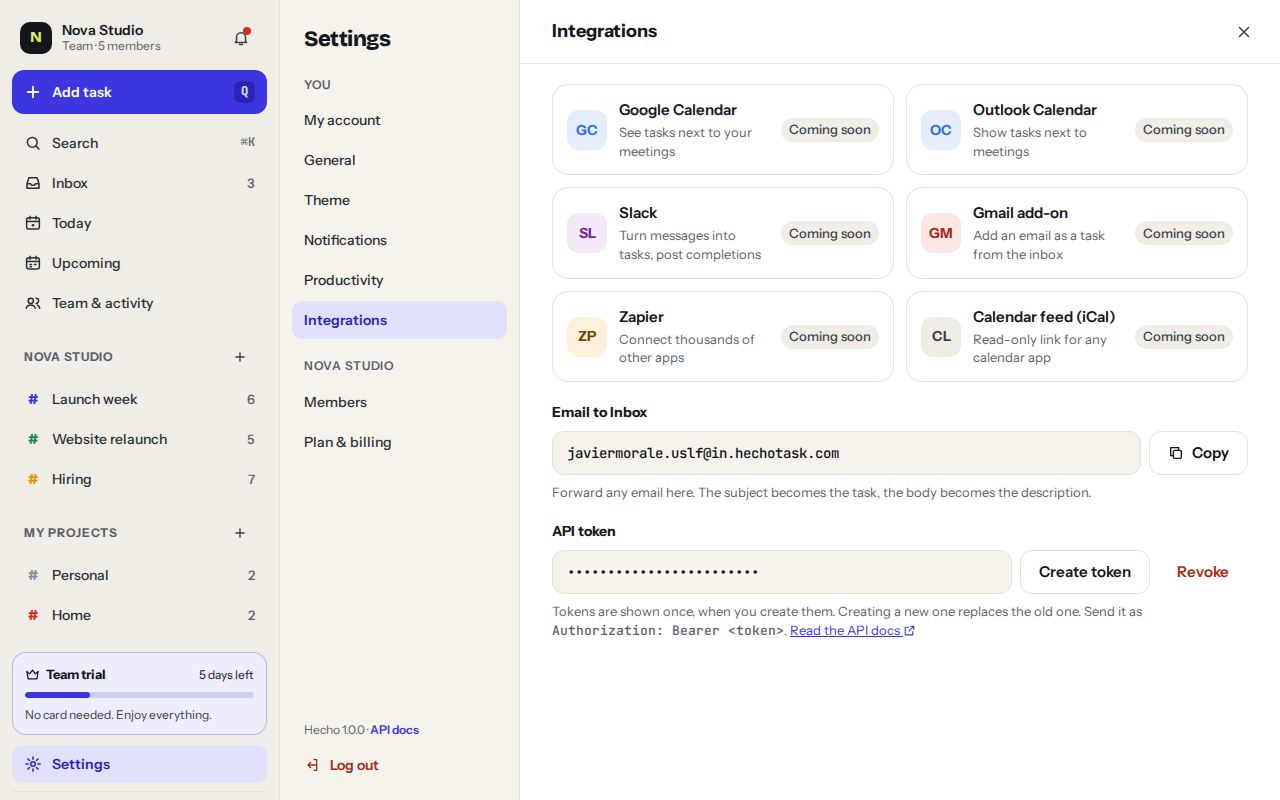Image resolution: width=1280 pixels, height=800 pixels.
Task: Click the Upcoming calendar icon
Action: 33,263
